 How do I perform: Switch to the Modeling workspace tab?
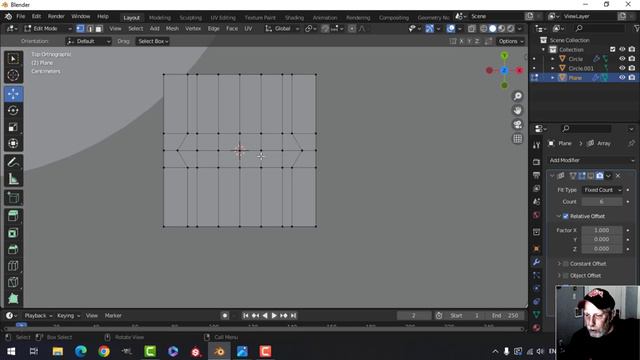[x=160, y=18]
